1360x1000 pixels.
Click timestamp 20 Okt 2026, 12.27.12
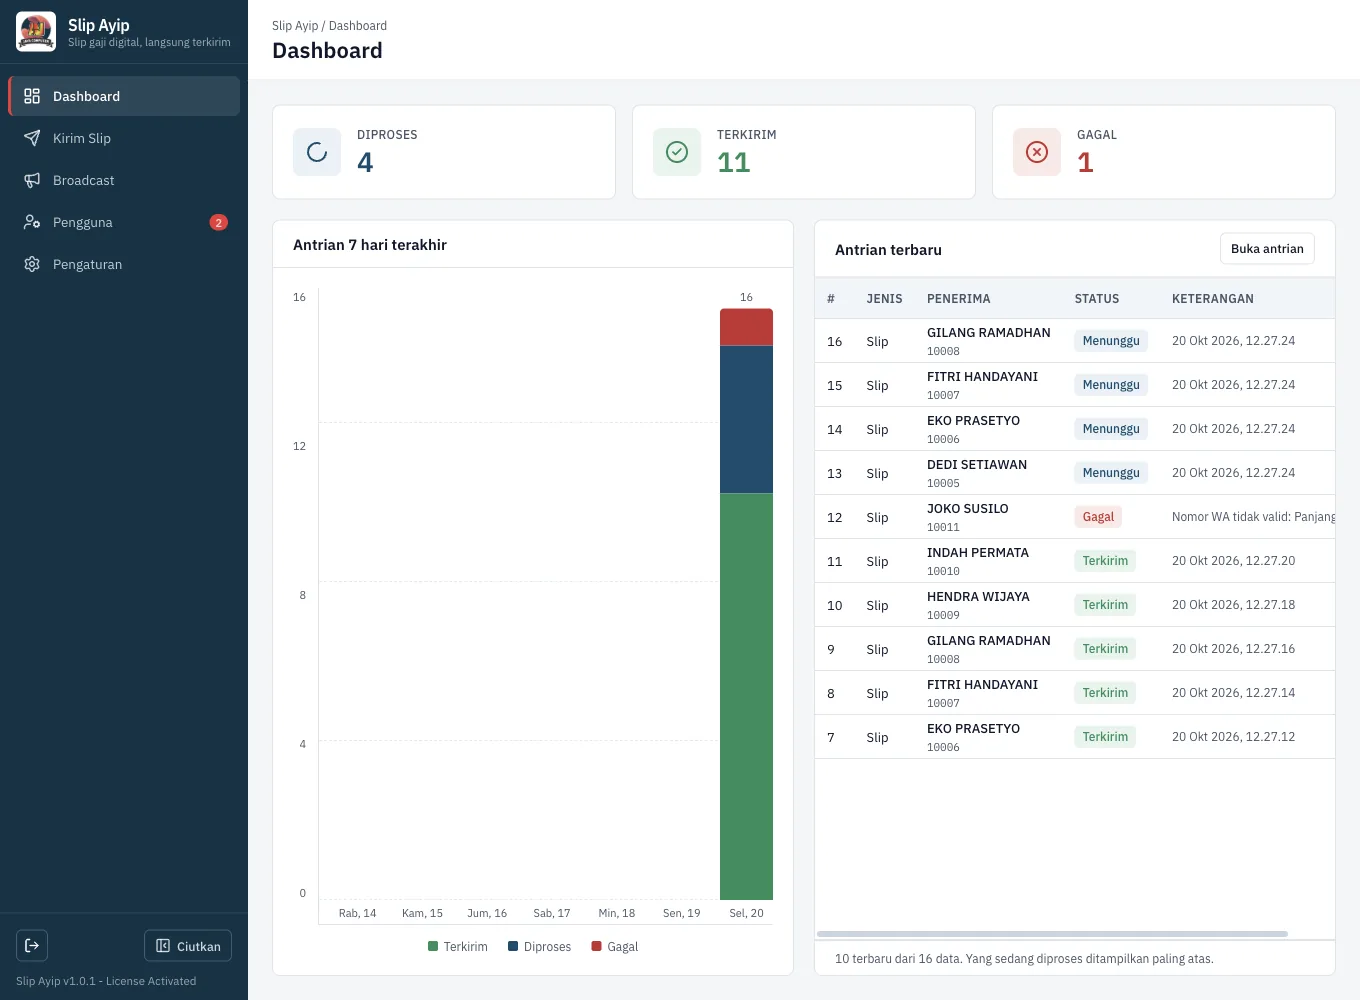point(1233,737)
